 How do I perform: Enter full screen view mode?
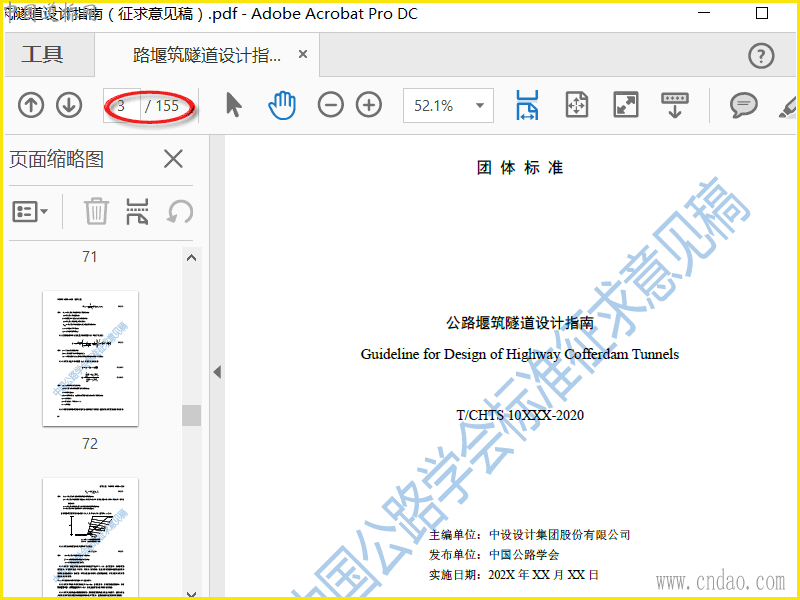626,105
